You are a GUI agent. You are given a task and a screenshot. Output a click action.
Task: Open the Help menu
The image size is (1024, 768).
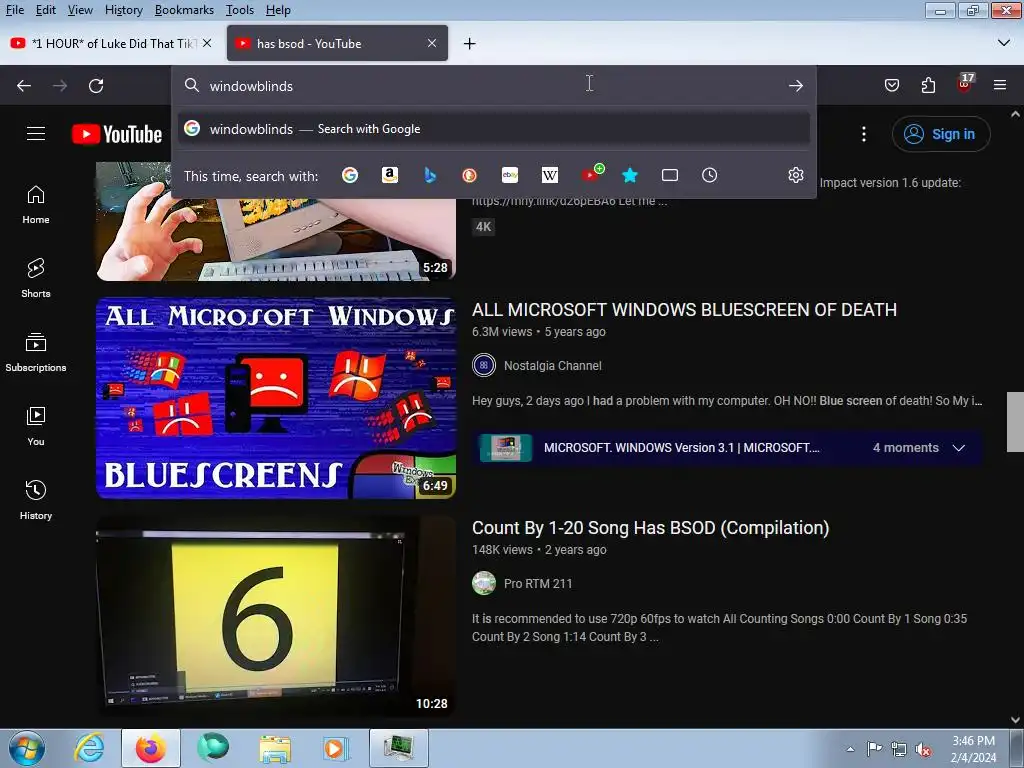coord(278,10)
